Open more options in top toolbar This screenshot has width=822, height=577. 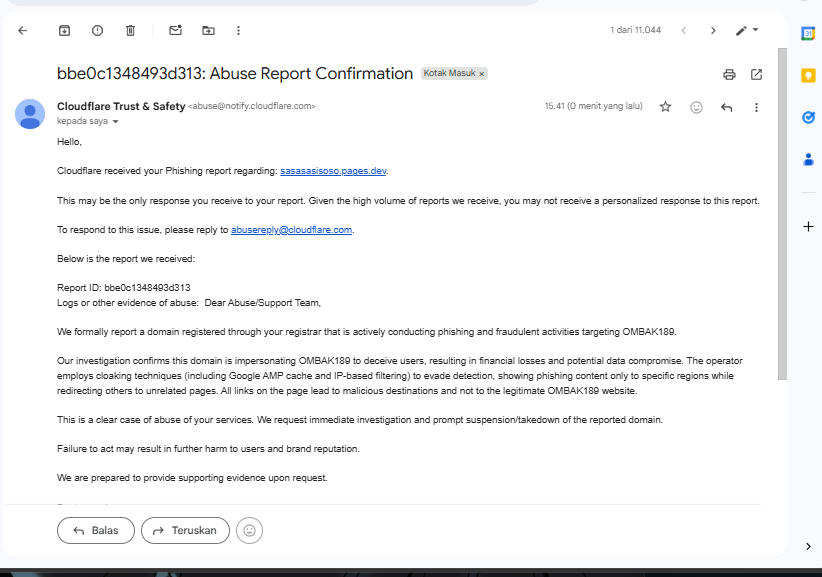(239, 30)
